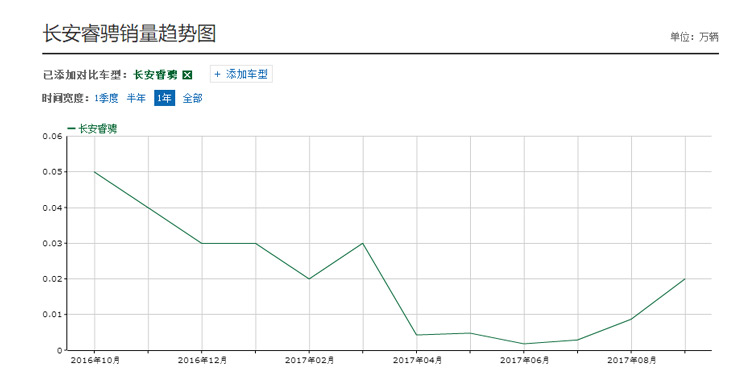
Task: Click the 2017年02月 data point at 0.02
Action: pos(309,279)
